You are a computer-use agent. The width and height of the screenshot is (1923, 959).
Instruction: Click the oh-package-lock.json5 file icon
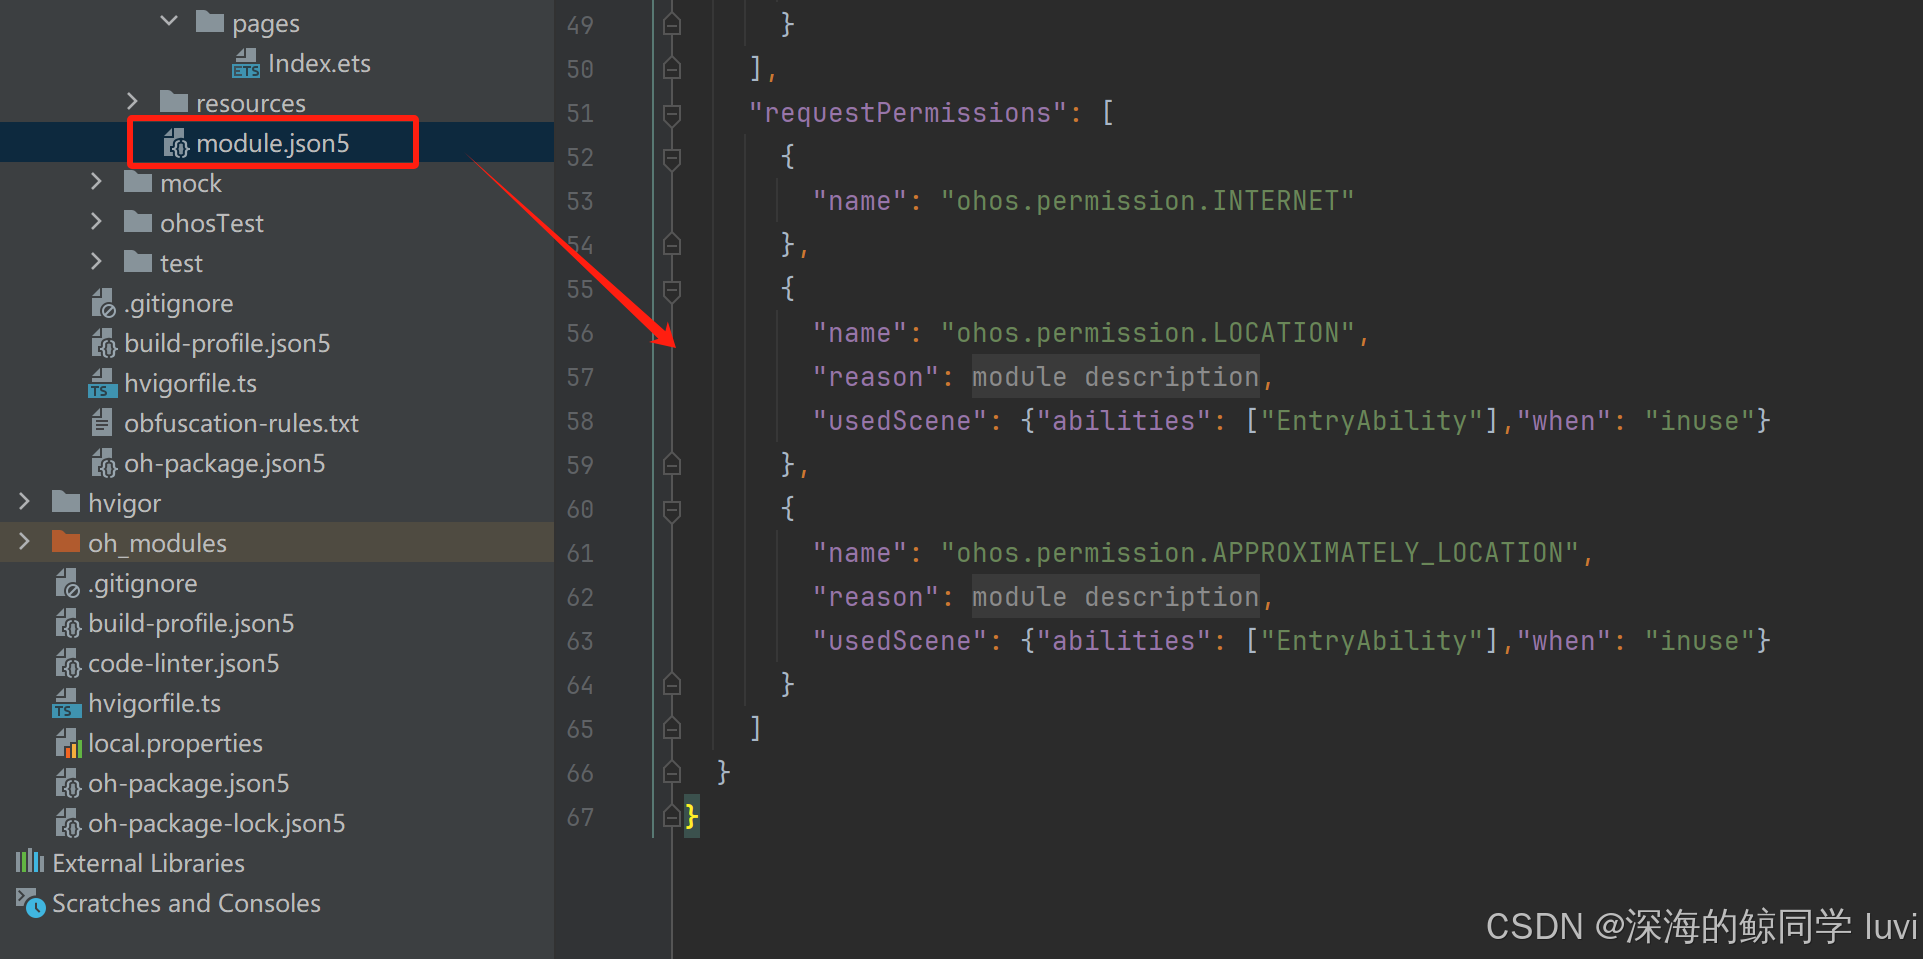click(x=67, y=823)
